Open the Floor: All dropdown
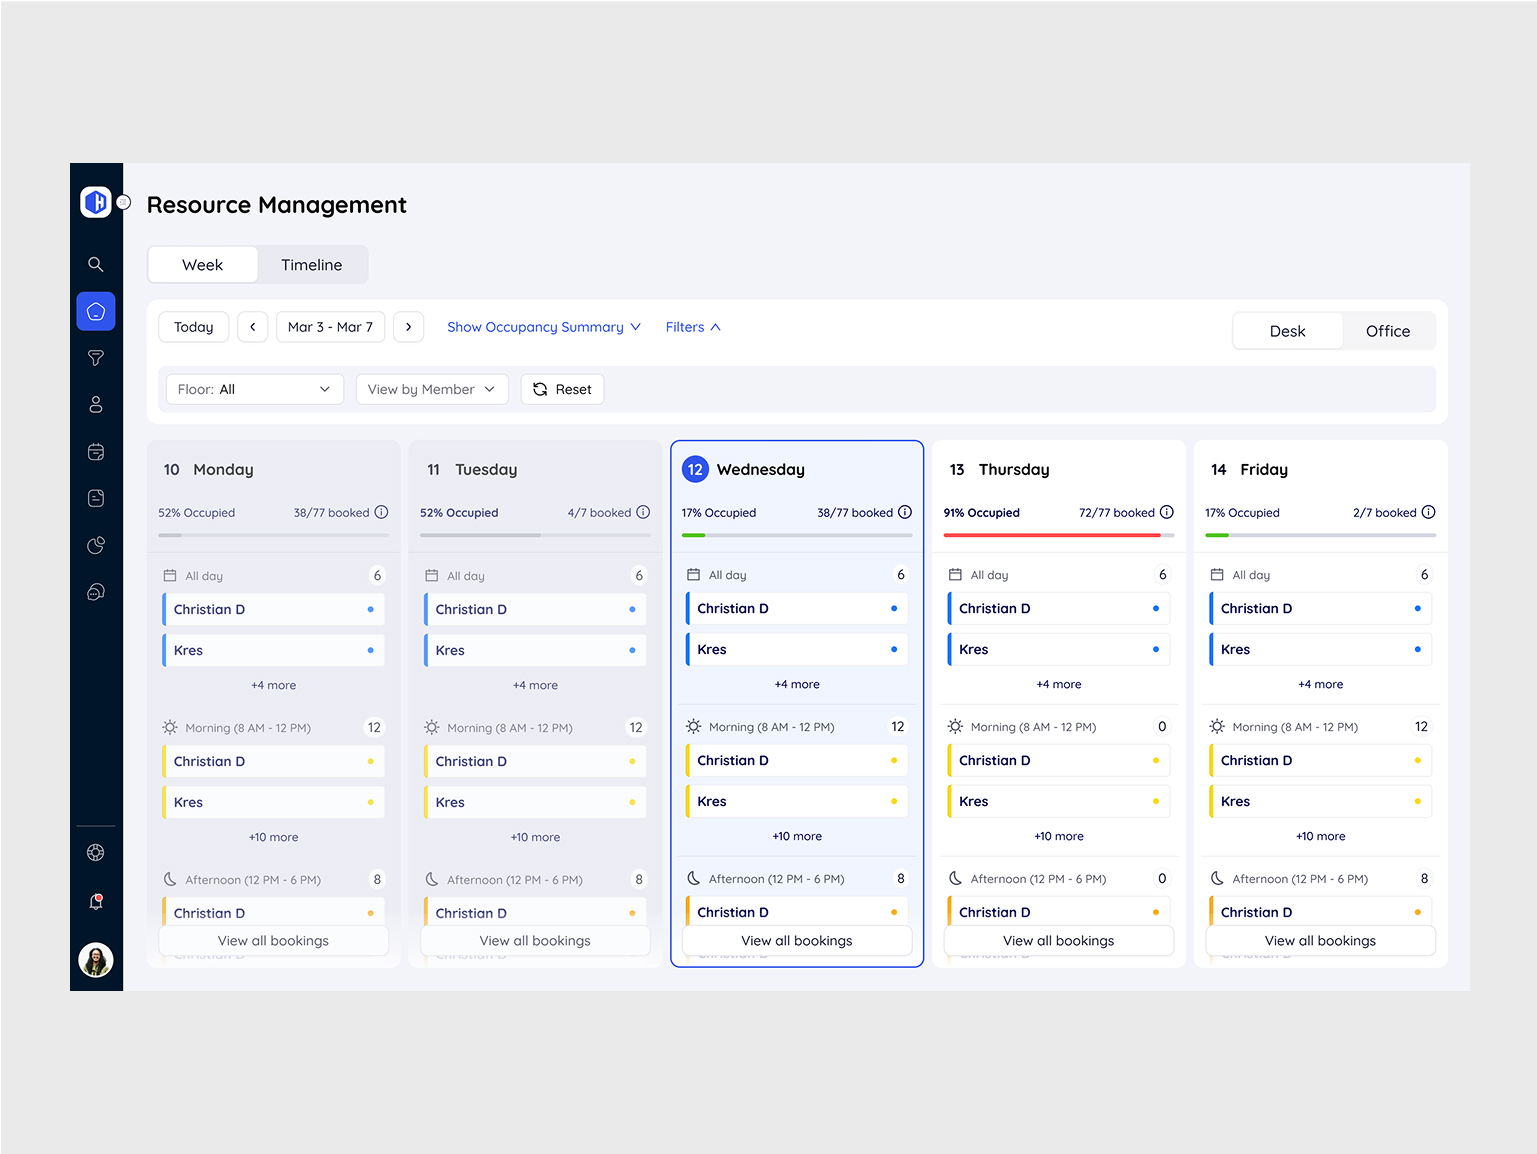Image resolution: width=1537 pixels, height=1154 pixels. (x=254, y=389)
